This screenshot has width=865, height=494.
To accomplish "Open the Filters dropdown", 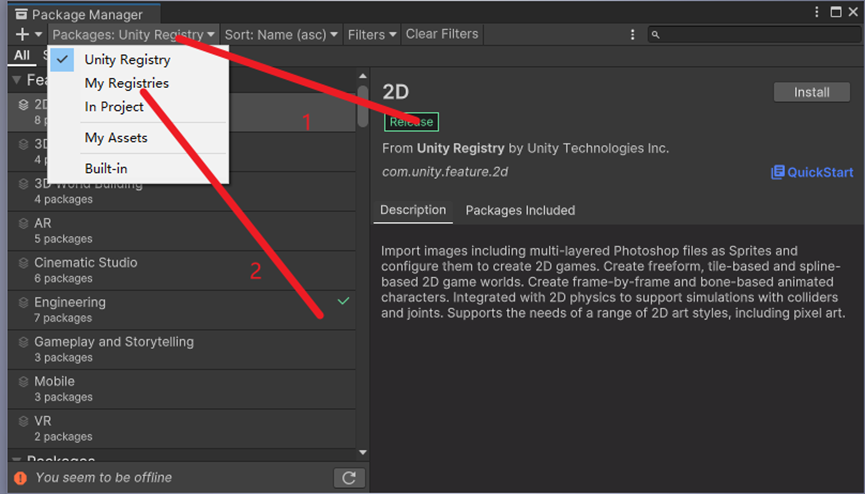I will (372, 34).
